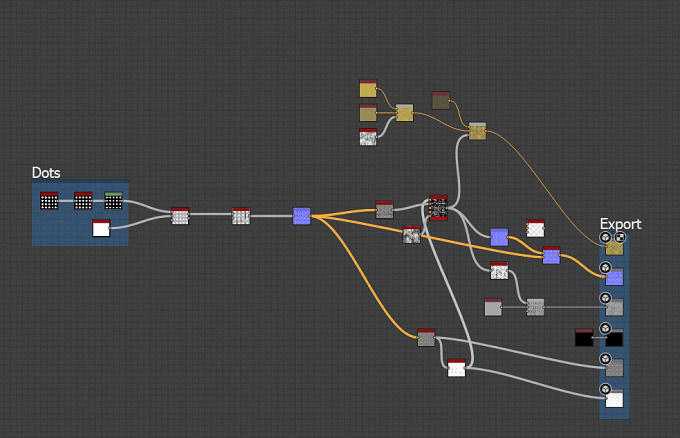Image resolution: width=680 pixels, height=438 pixels.
Task: Click 3D view badge on yellow output node
Action: tap(605, 237)
